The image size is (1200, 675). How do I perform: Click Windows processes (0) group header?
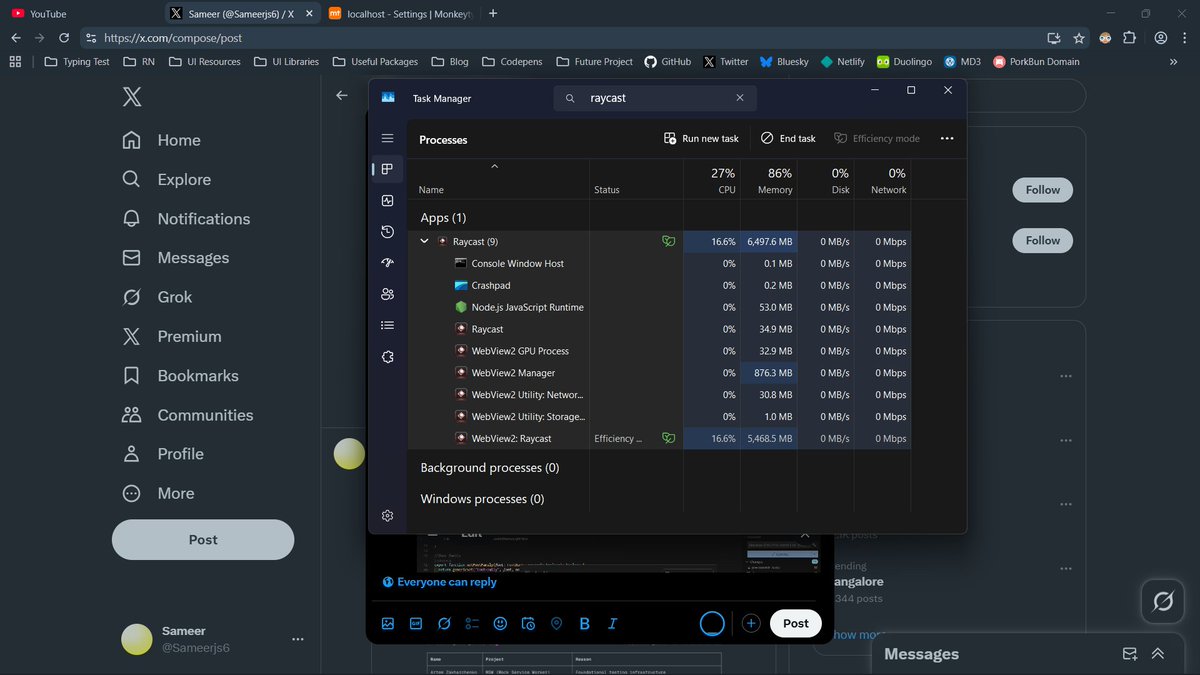pyautogui.click(x=482, y=498)
